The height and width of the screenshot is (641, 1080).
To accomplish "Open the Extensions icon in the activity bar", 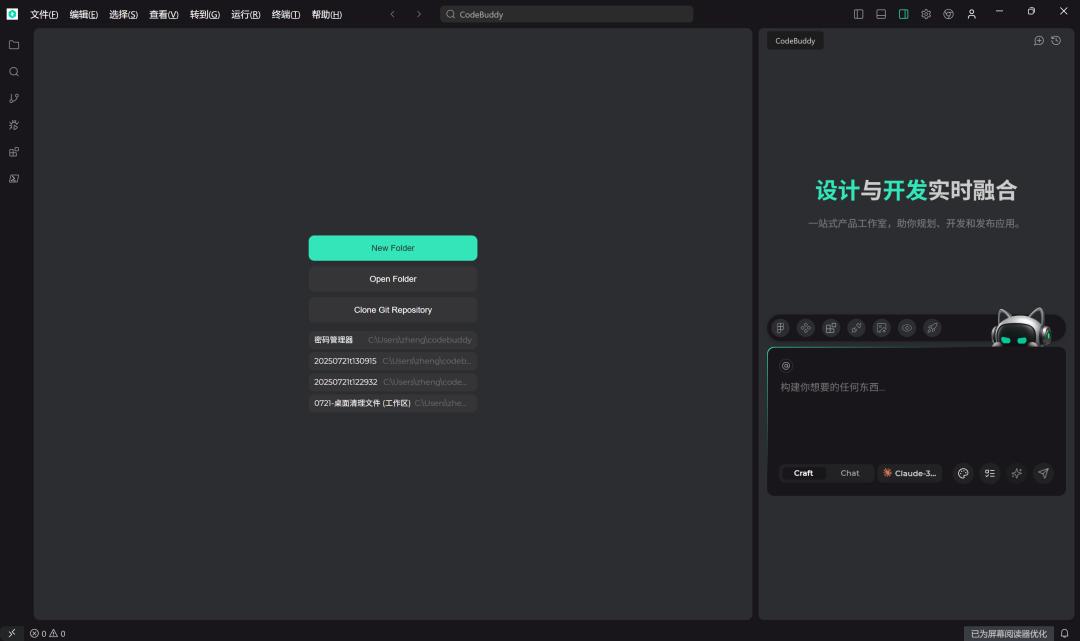I will click(x=14, y=152).
